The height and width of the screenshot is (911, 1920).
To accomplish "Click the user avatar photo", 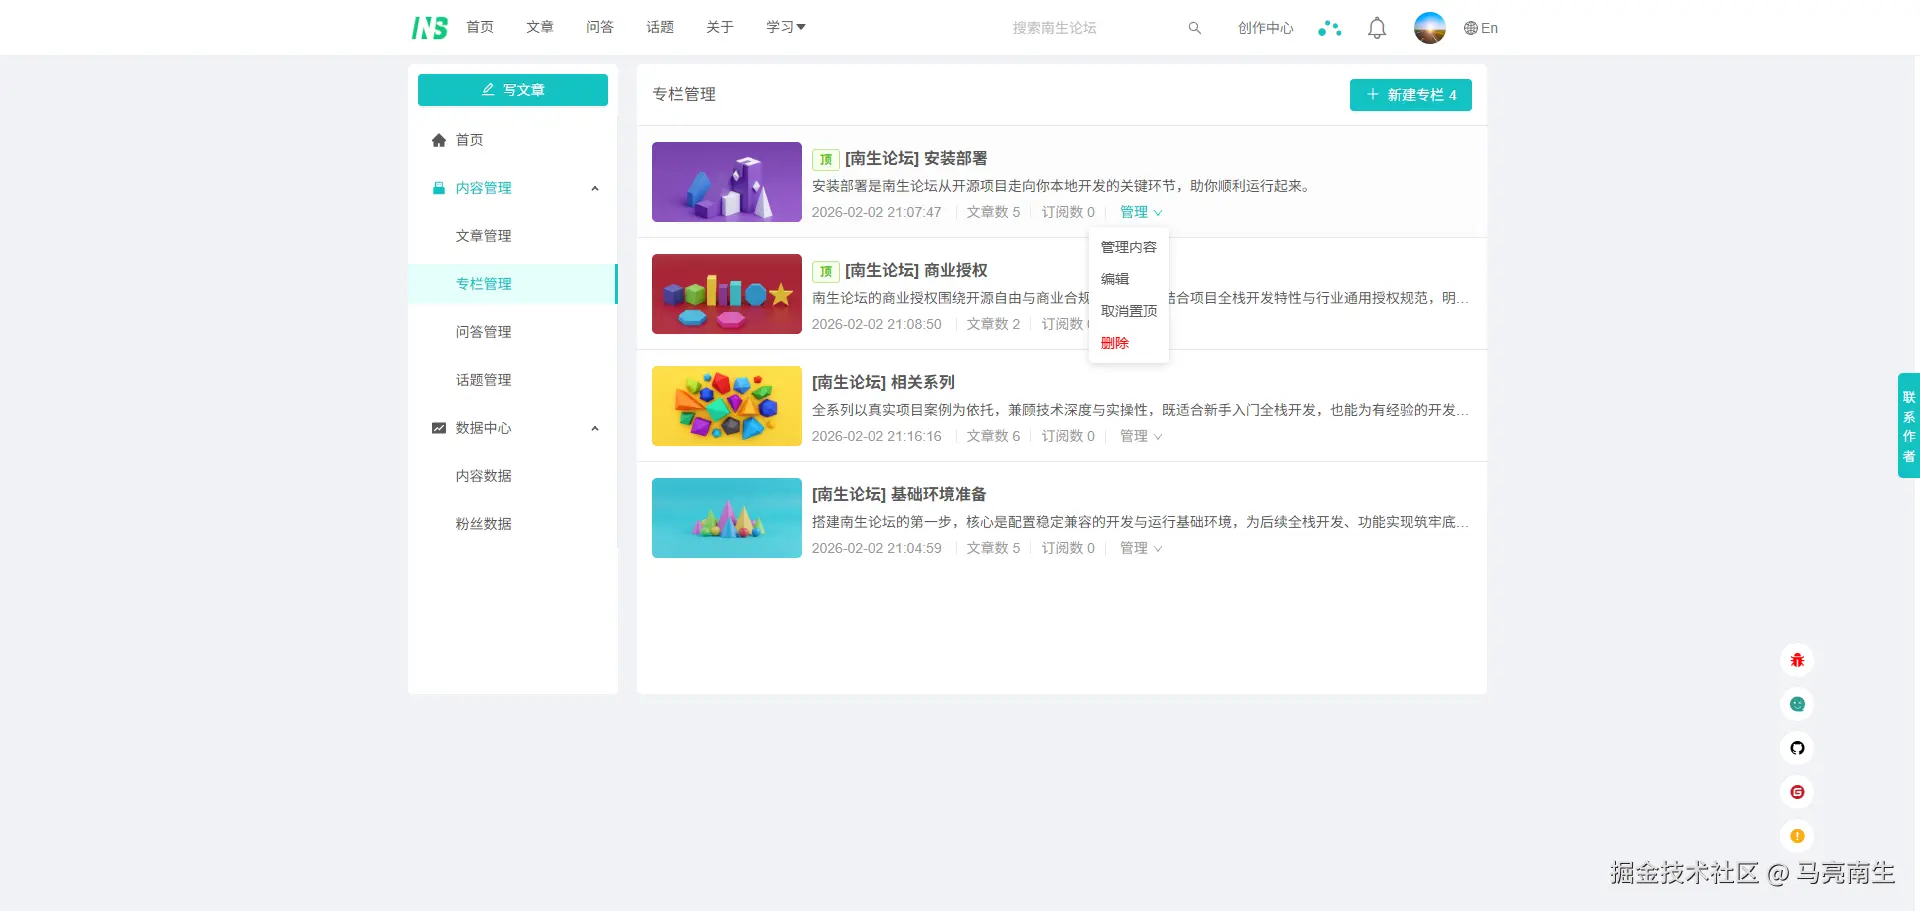I will tap(1429, 28).
